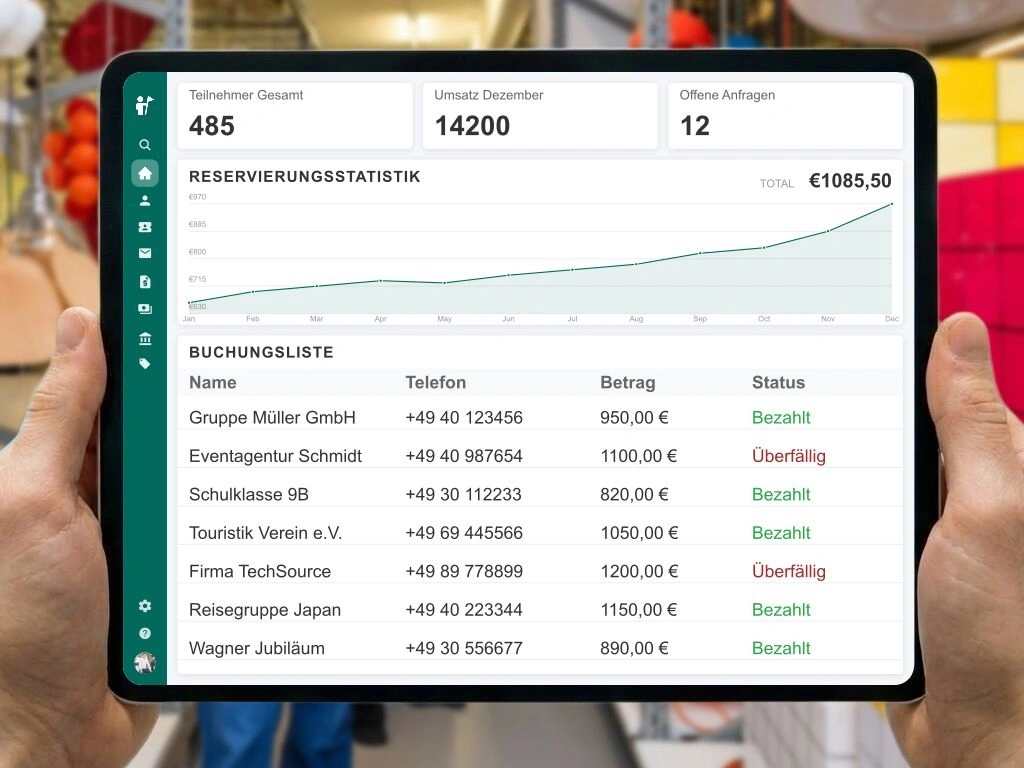
Task: Sort the list by Name column header
Action: point(213,382)
